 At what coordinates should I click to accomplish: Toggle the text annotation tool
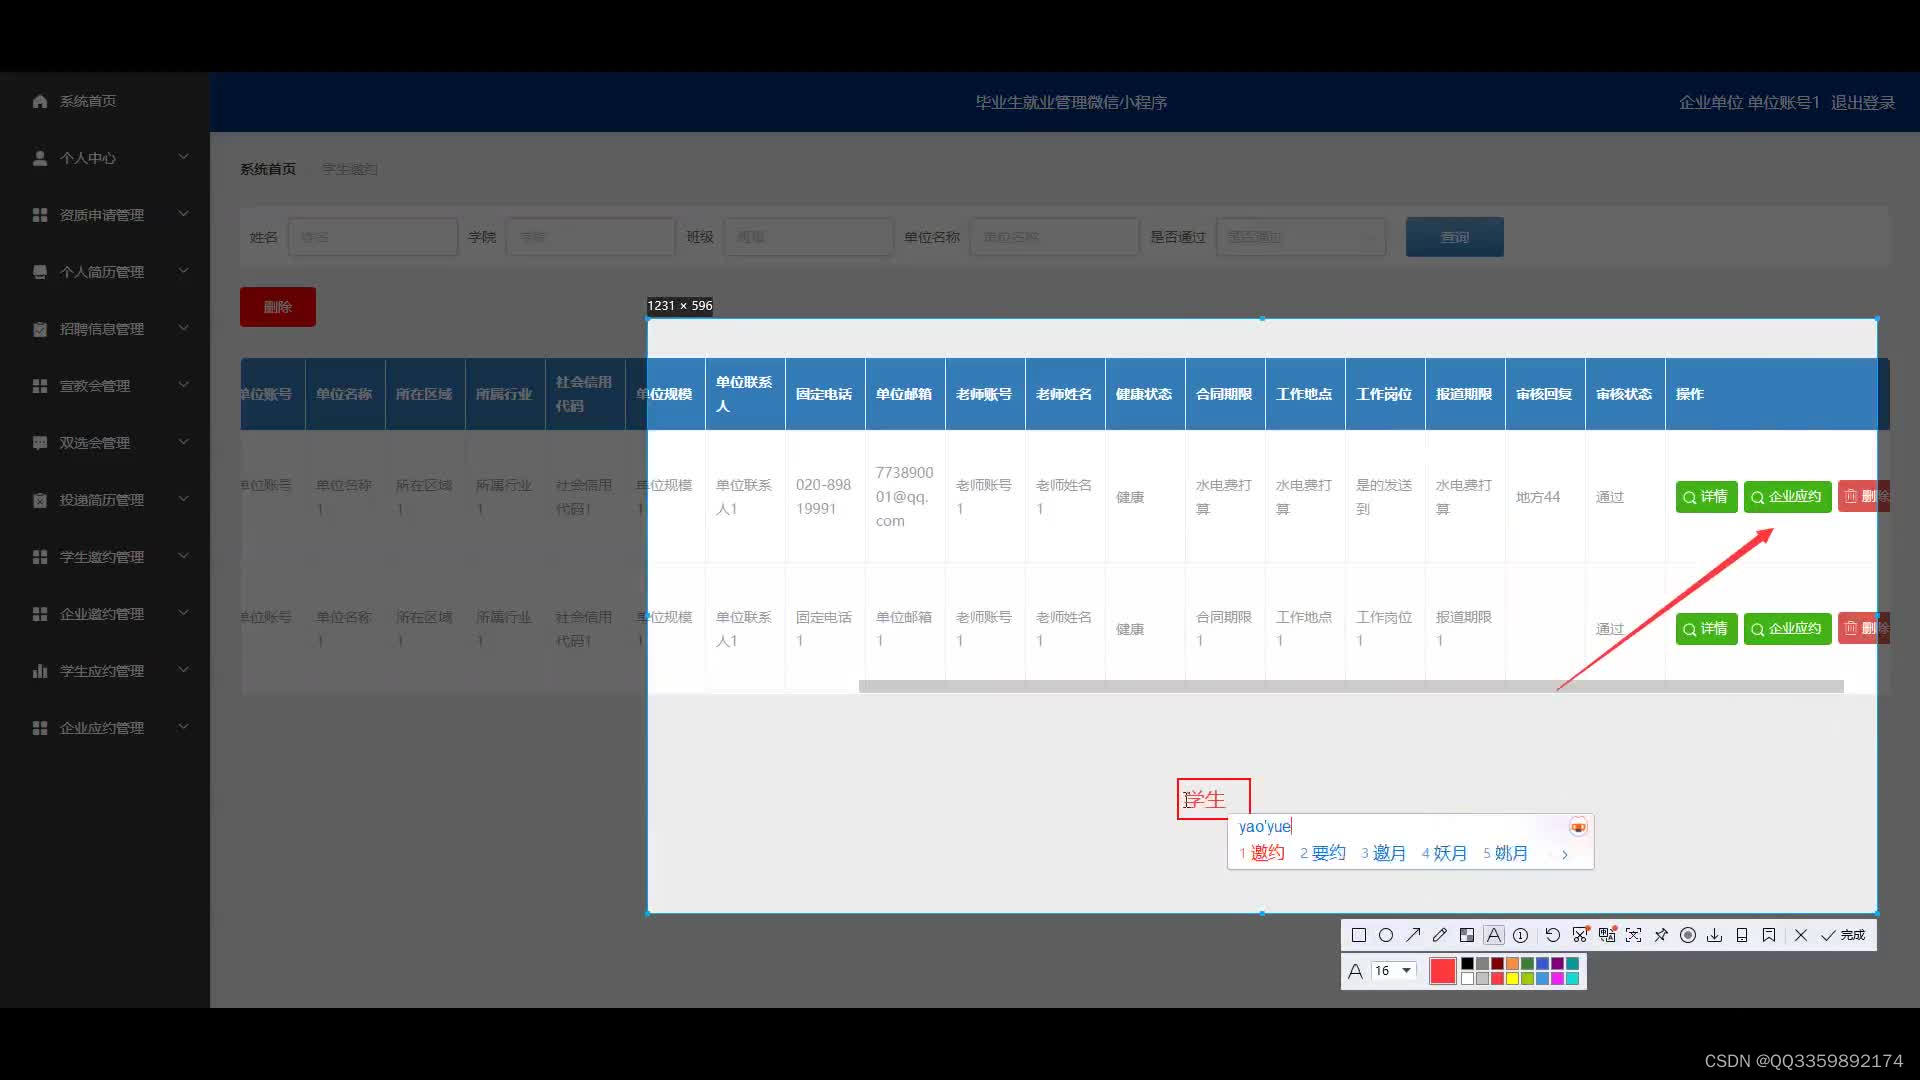pos(1493,935)
